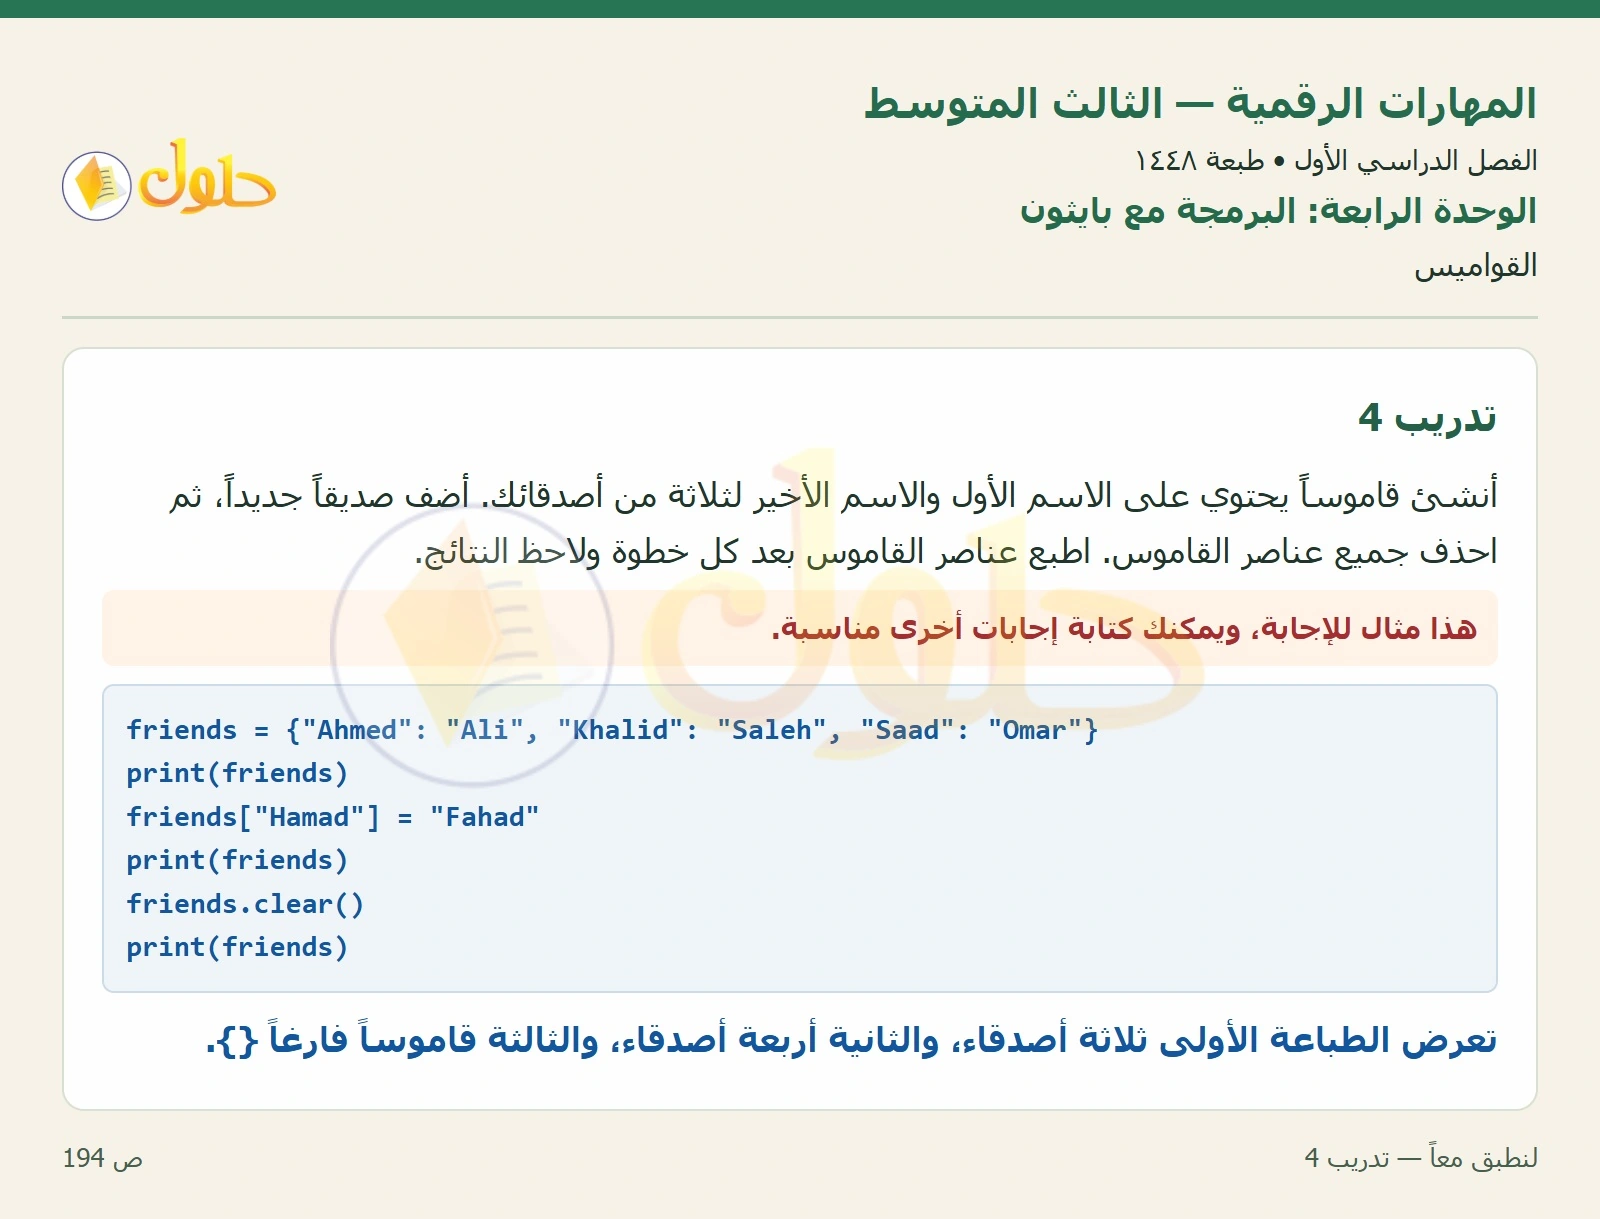Click the footer text لنطبق معاً — تدريب 4
The width and height of the screenshot is (1600, 1219).
pos(1421,1158)
